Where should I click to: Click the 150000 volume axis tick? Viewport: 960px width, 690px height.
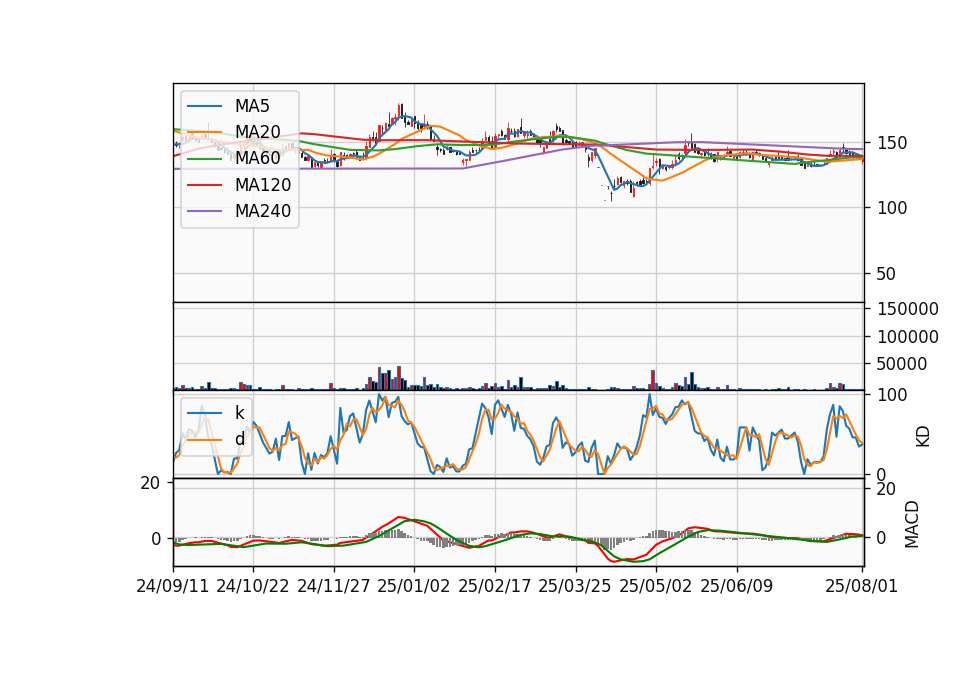pos(908,309)
